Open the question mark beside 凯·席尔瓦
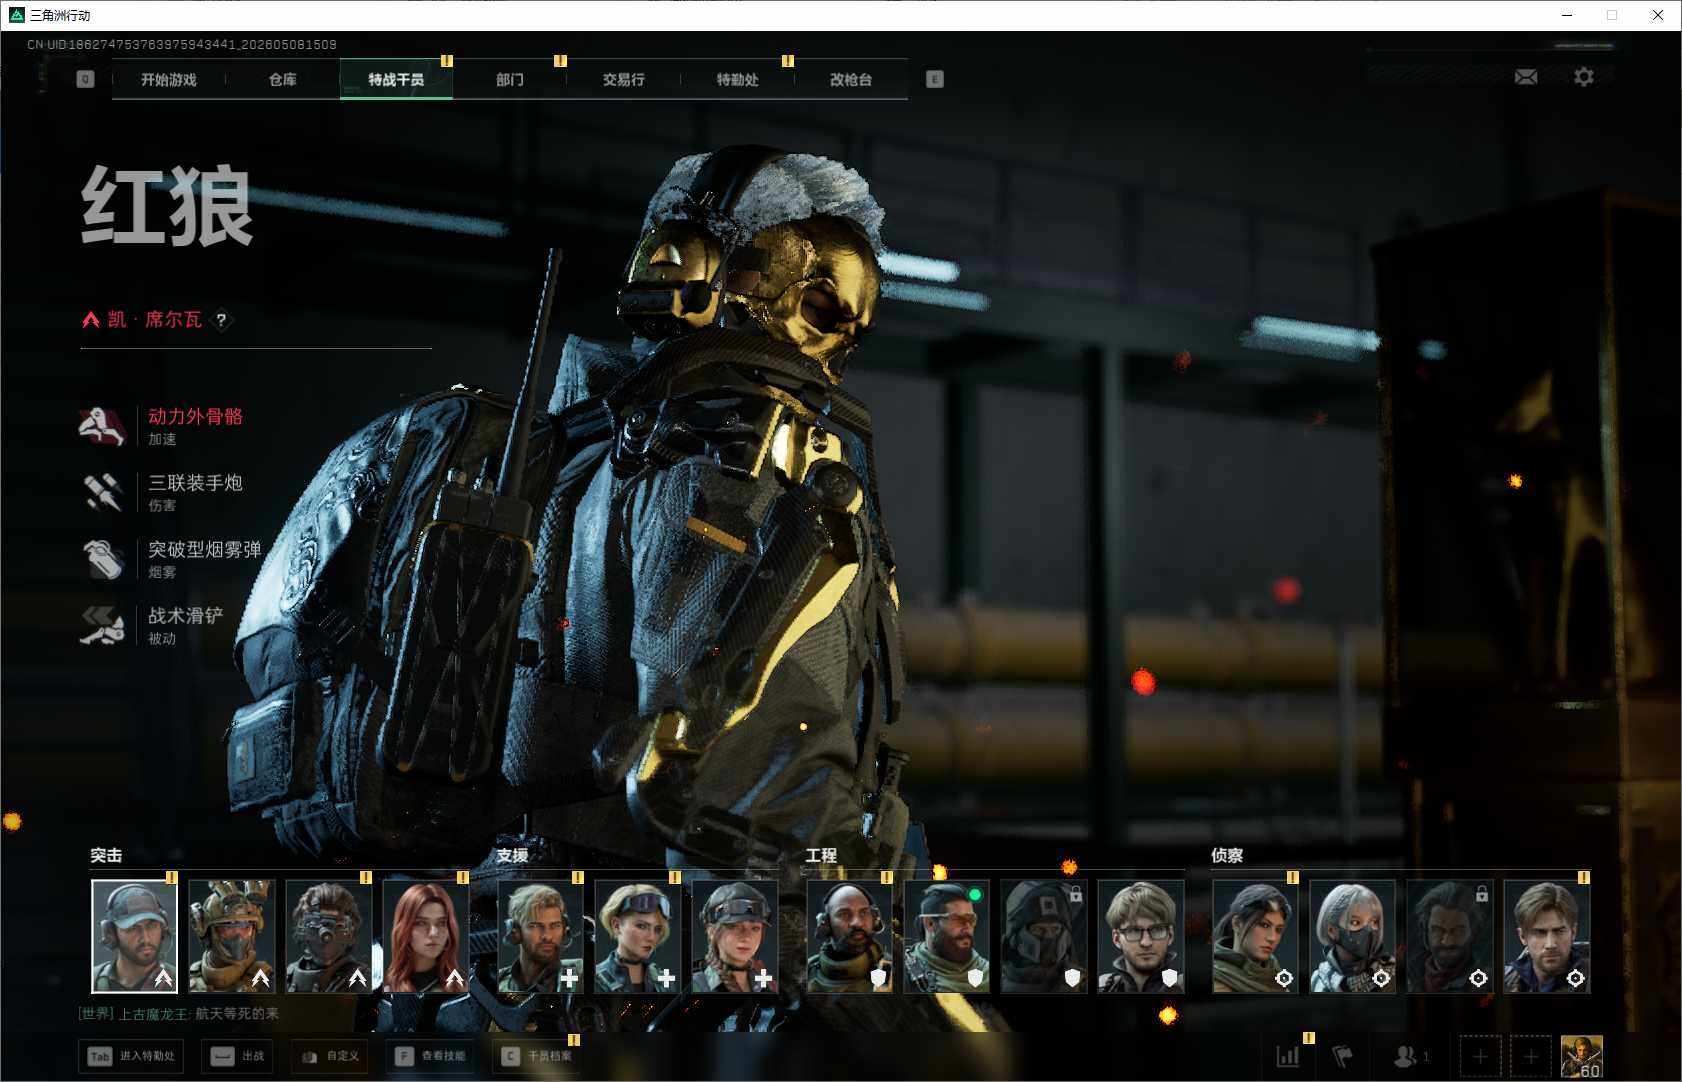This screenshot has height=1082, width=1682. 221,320
